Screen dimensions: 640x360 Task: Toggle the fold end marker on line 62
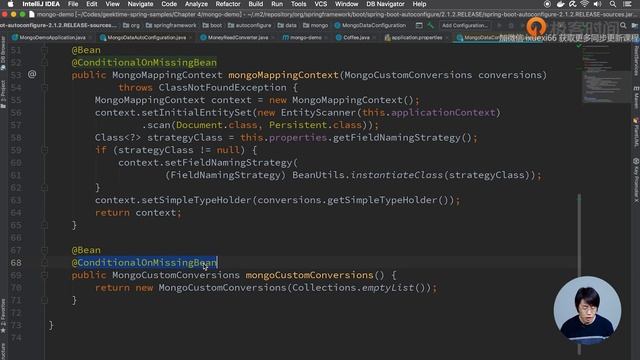point(44,187)
